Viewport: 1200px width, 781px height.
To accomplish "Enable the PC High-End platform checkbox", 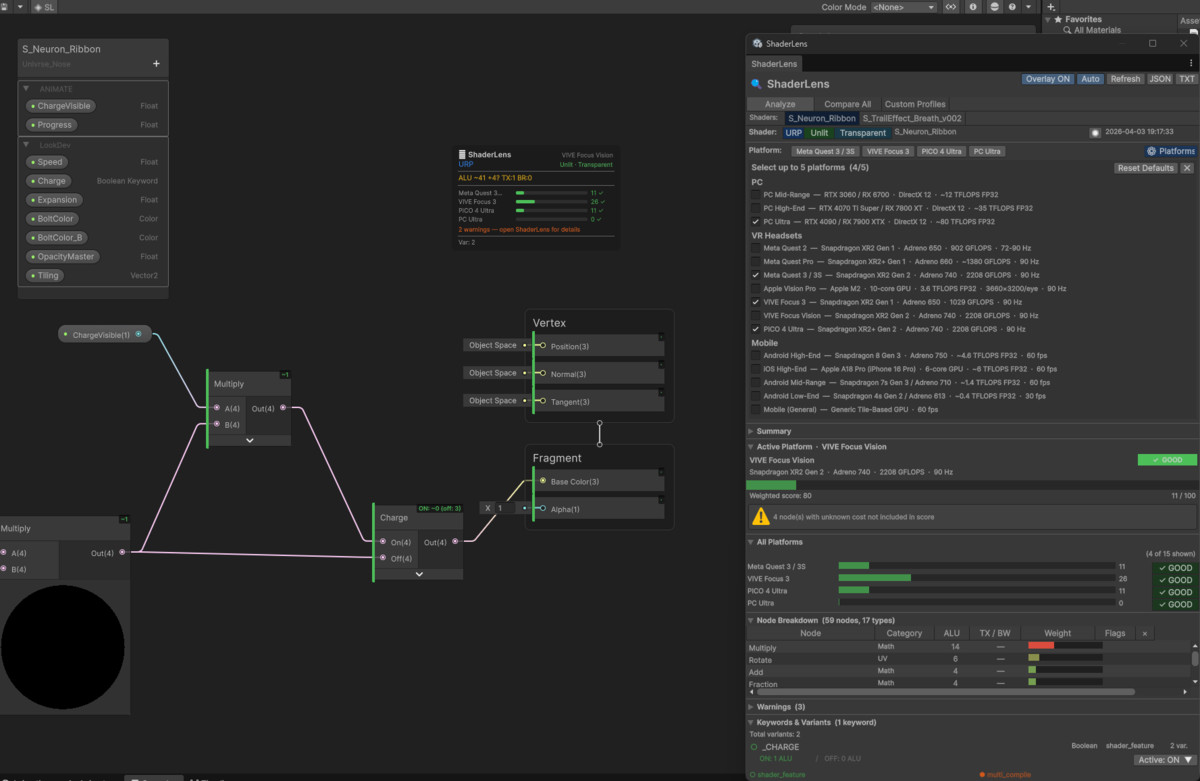I will pos(756,208).
